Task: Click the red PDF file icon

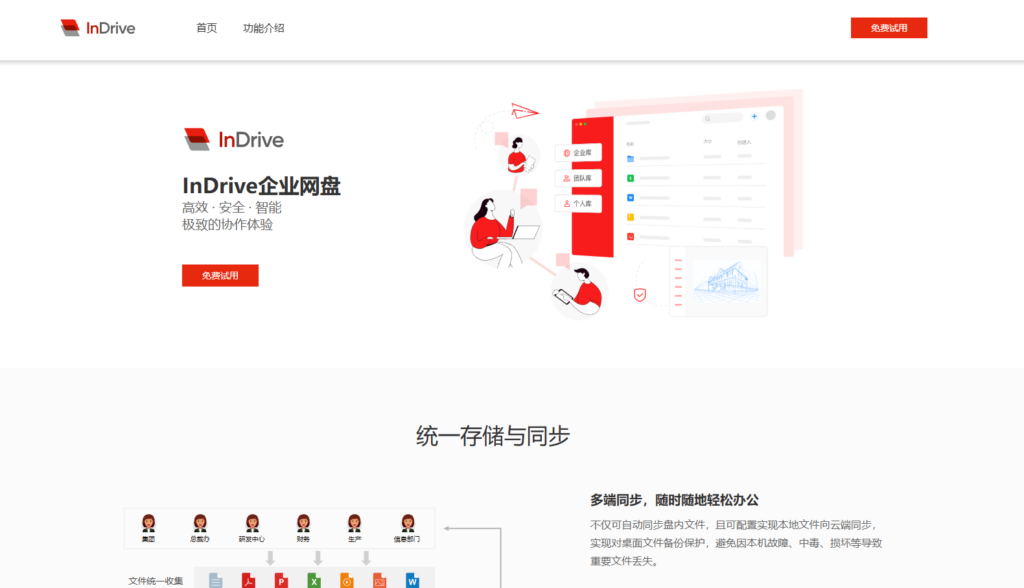Action: [x=248, y=580]
